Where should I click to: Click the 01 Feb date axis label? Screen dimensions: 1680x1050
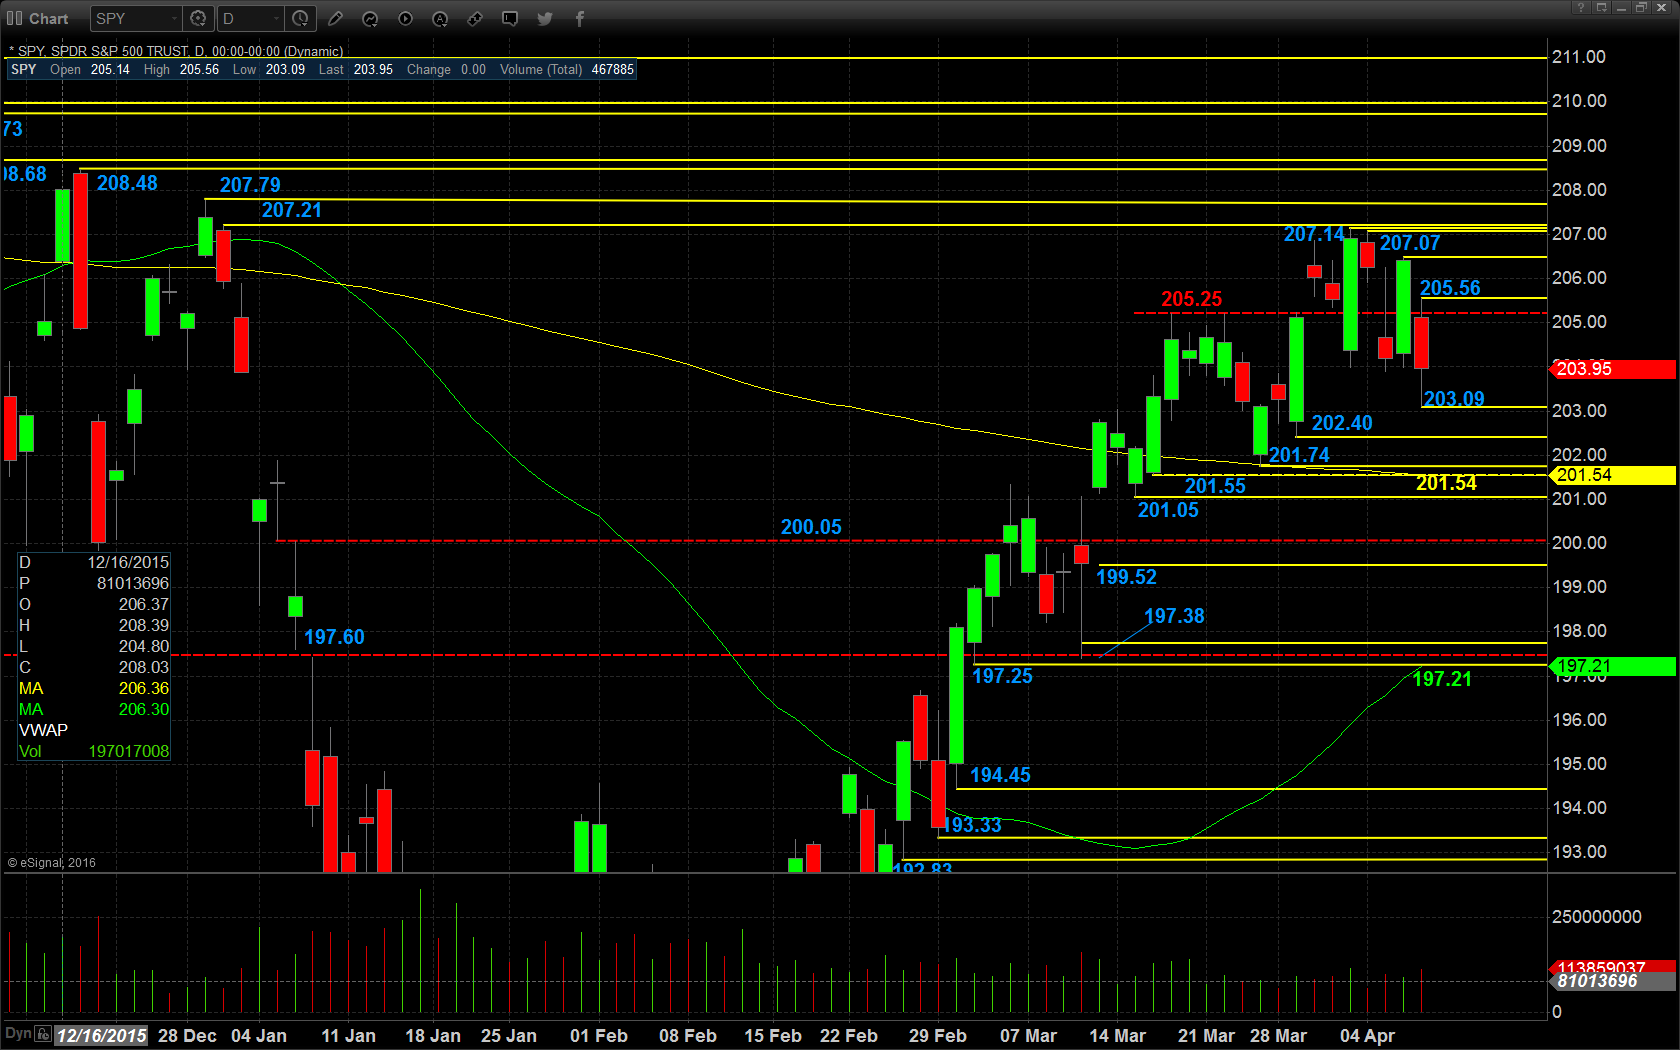click(x=599, y=1036)
